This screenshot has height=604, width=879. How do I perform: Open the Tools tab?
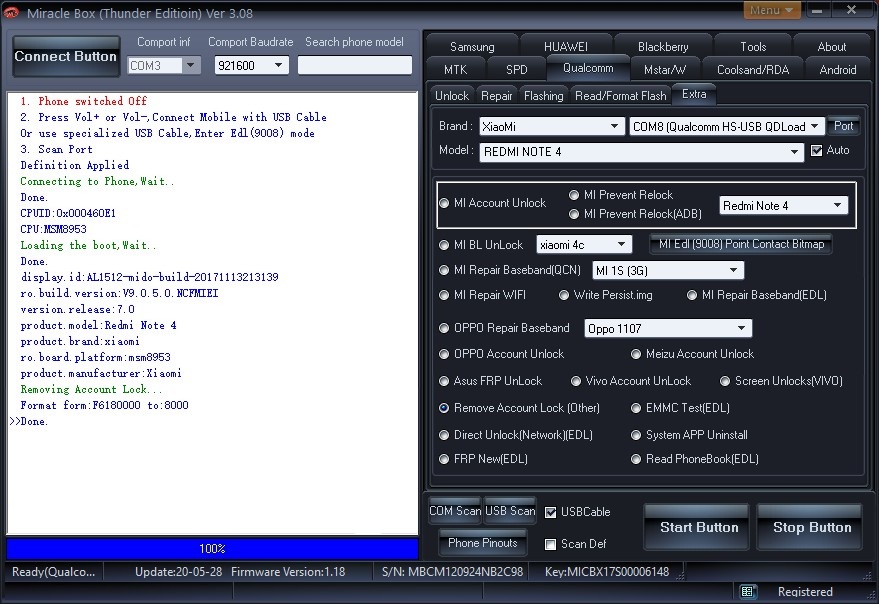pos(753,47)
